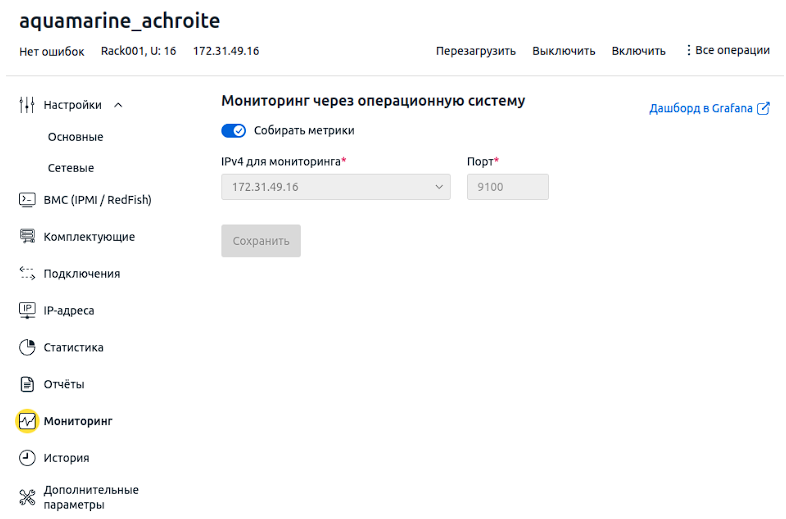Click the Настройки sliders icon
786x519 pixels.
point(27,105)
